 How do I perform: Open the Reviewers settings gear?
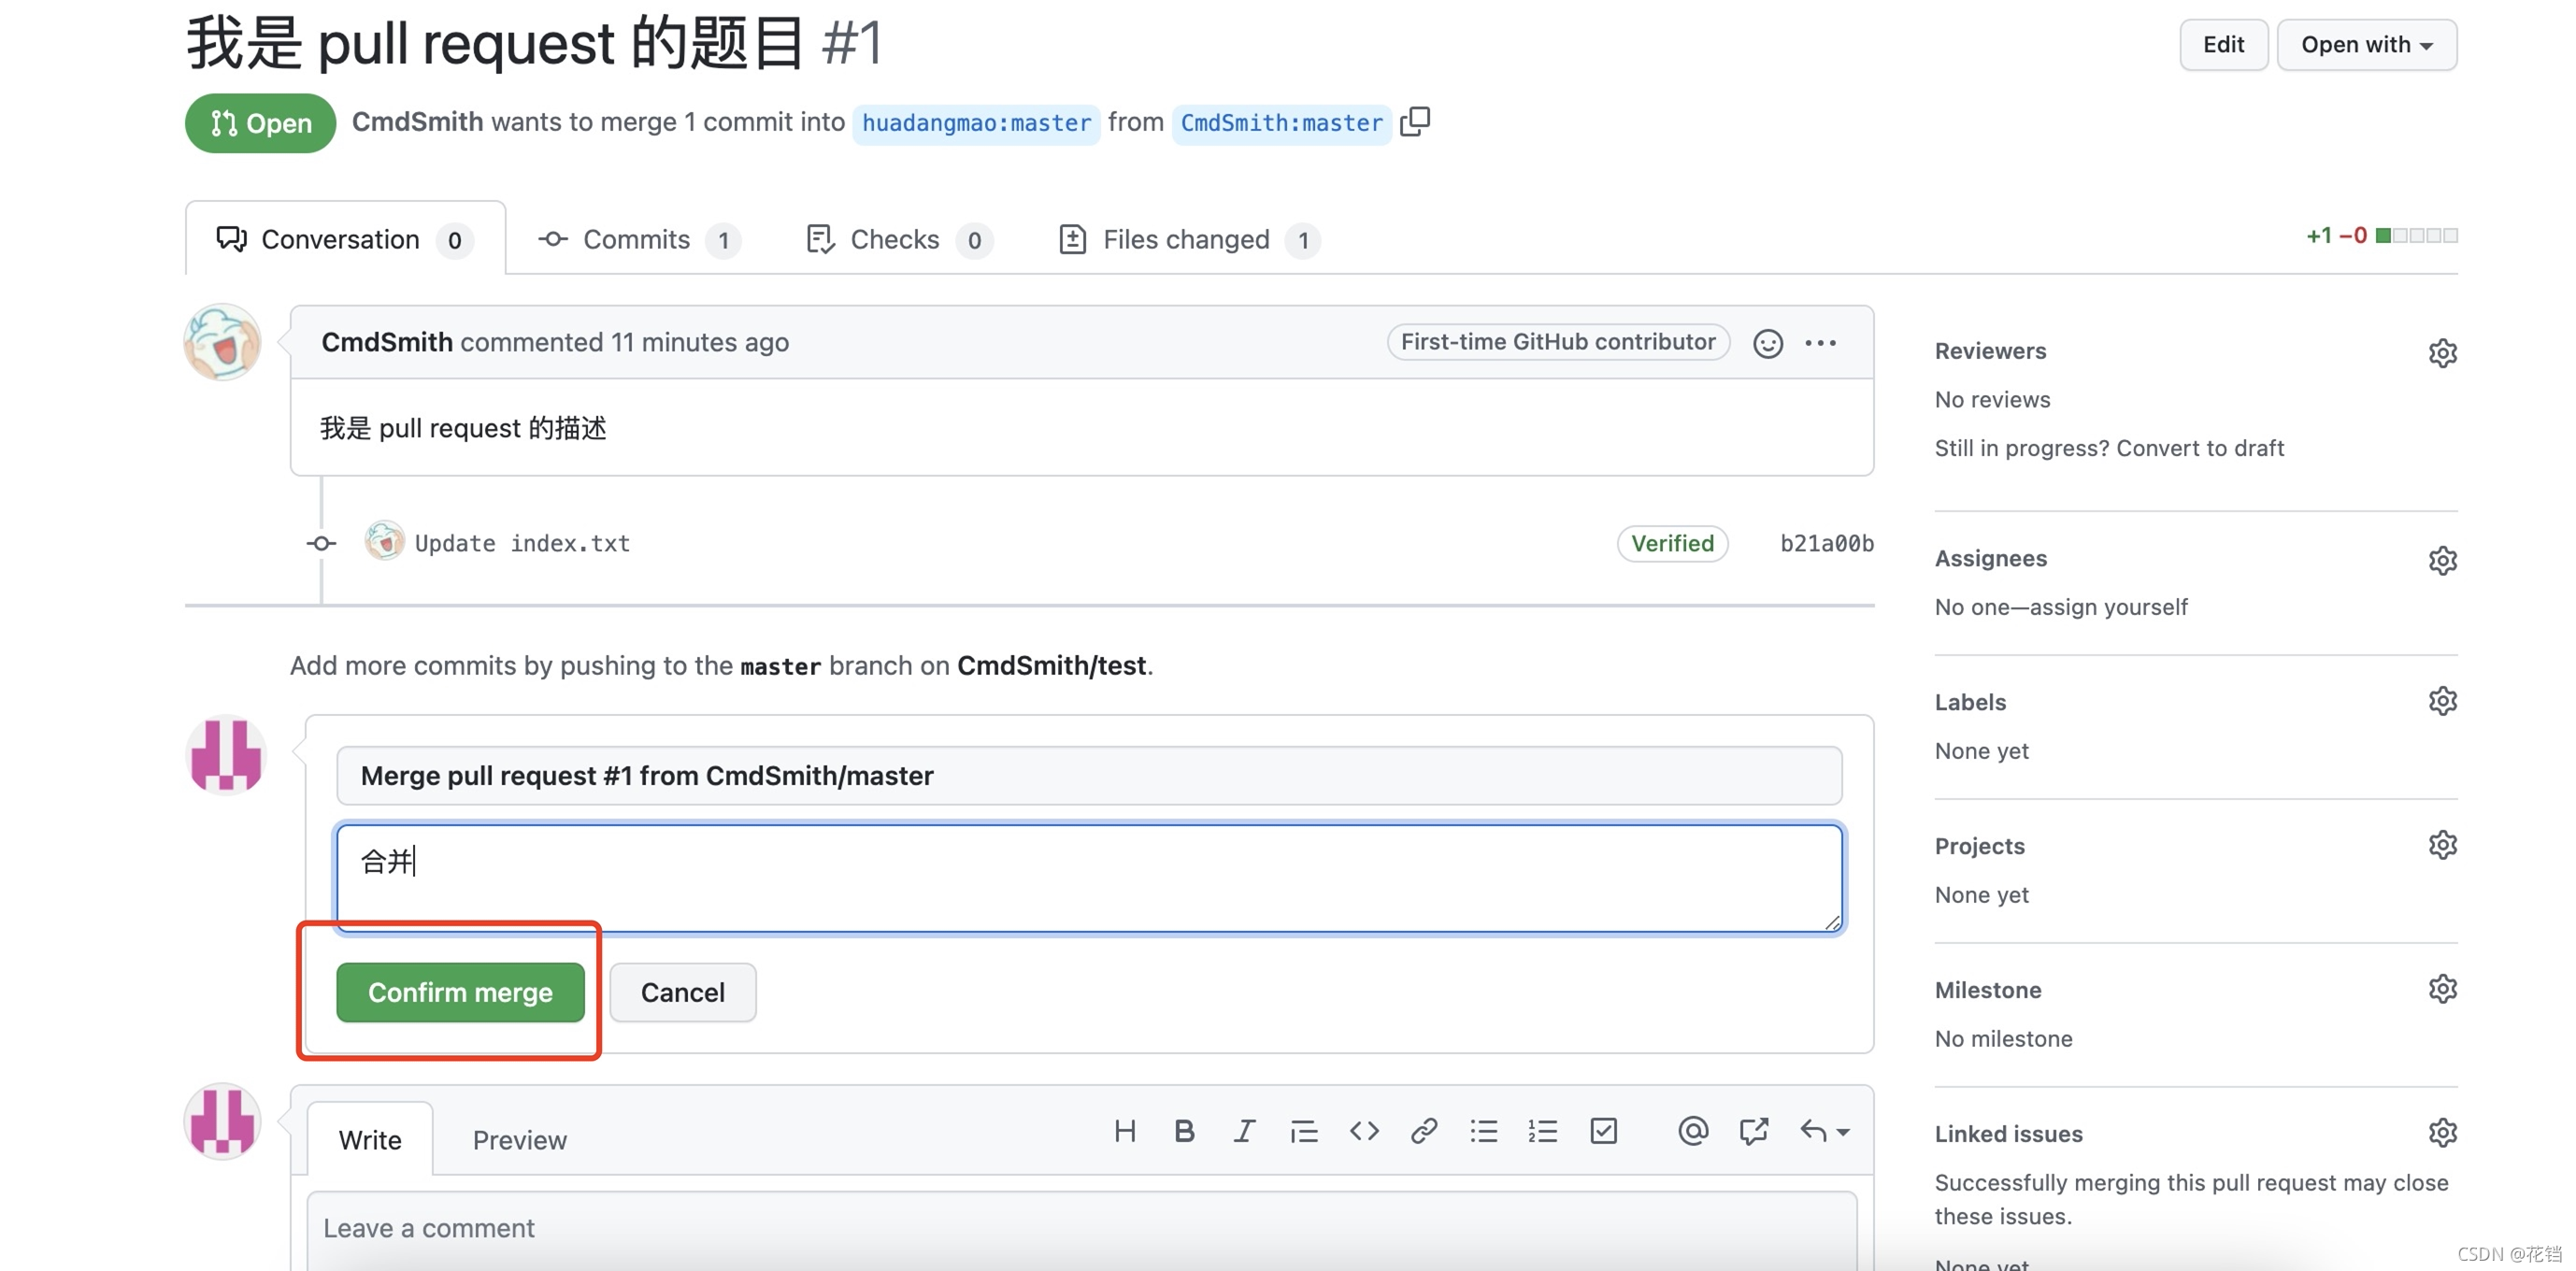2443,352
